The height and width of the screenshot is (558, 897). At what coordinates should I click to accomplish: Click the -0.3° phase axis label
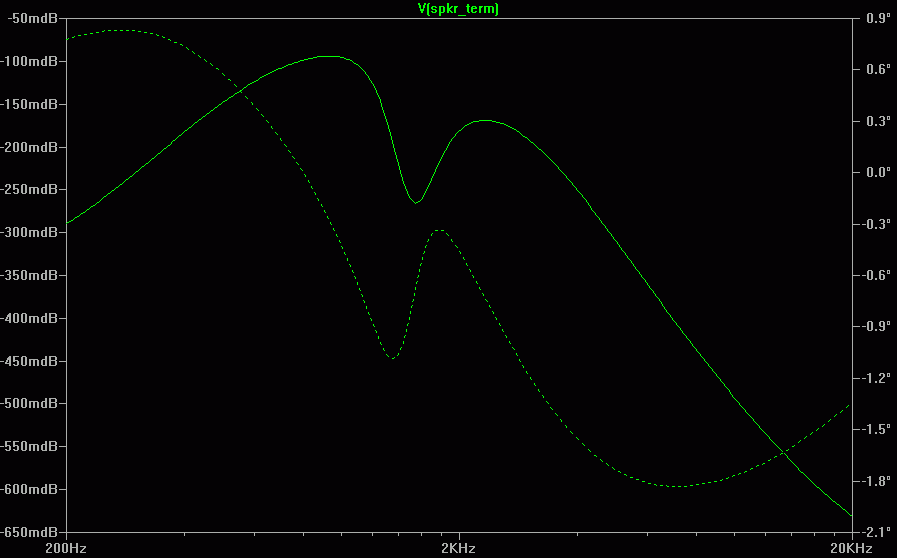click(875, 224)
